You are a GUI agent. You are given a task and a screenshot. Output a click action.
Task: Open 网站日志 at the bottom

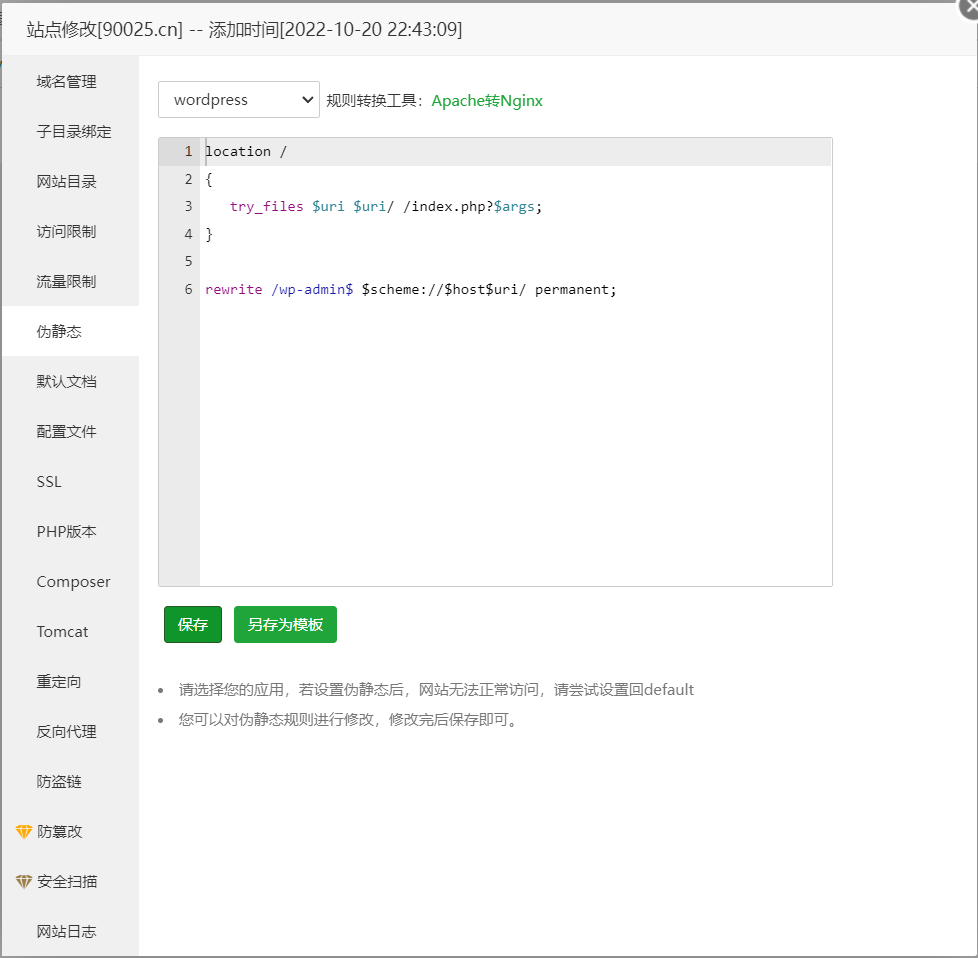(65, 931)
